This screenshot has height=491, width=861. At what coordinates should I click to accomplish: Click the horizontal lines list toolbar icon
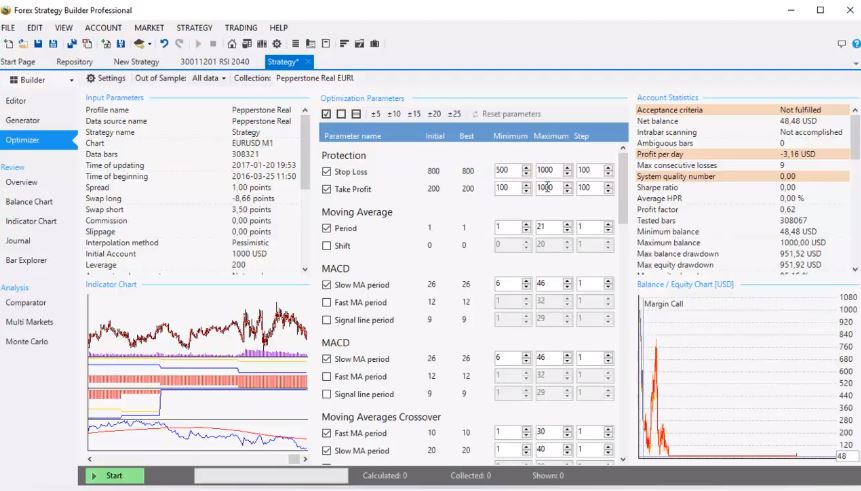coord(295,44)
